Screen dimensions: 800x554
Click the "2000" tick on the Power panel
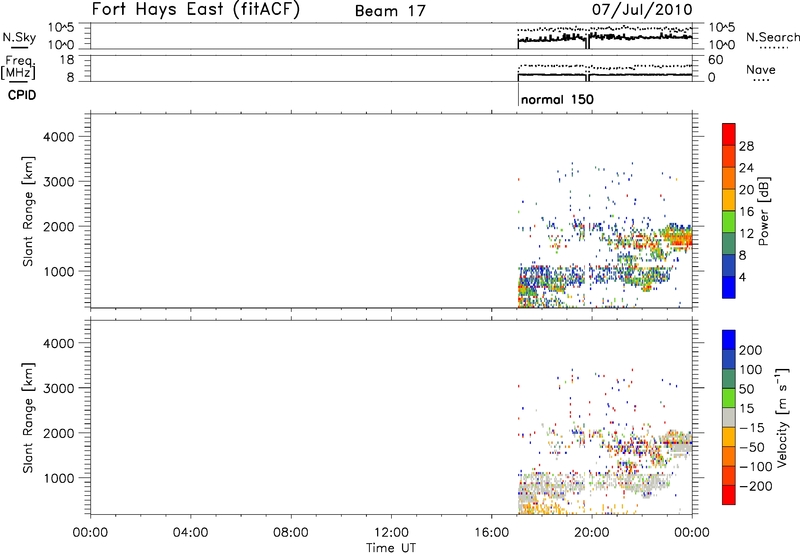coord(58,226)
